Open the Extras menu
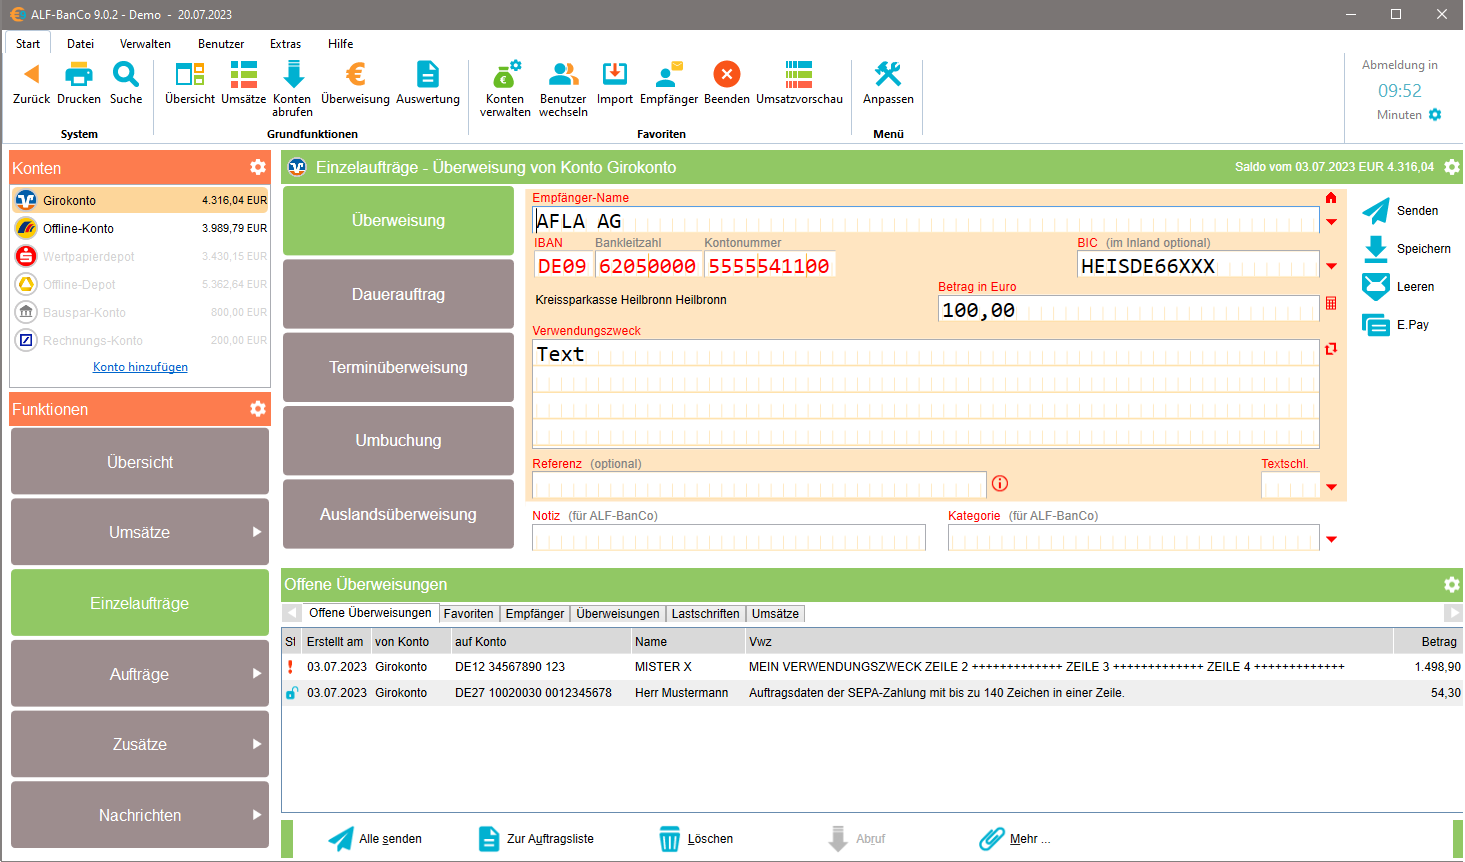The width and height of the screenshot is (1465, 862). coord(285,44)
